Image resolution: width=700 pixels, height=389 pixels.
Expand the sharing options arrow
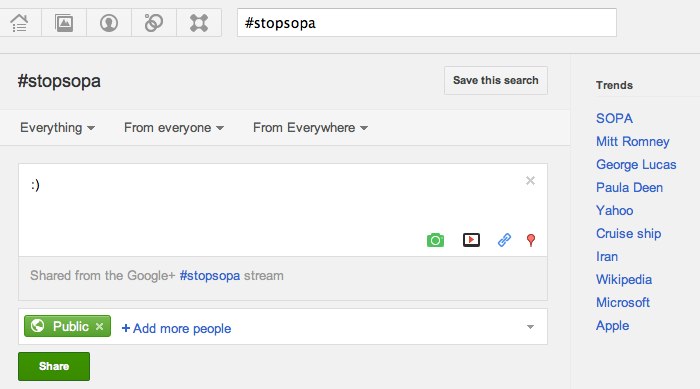tap(530, 327)
